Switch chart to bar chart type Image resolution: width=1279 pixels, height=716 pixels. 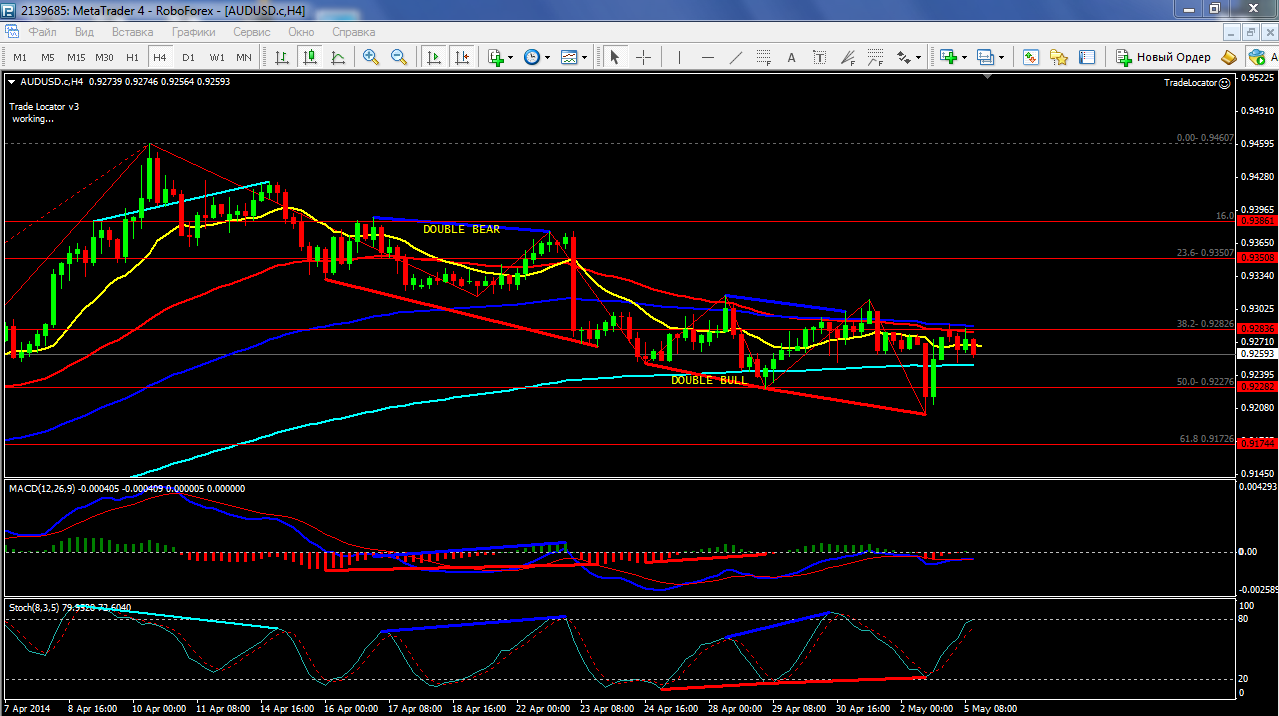click(x=282, y=57)
